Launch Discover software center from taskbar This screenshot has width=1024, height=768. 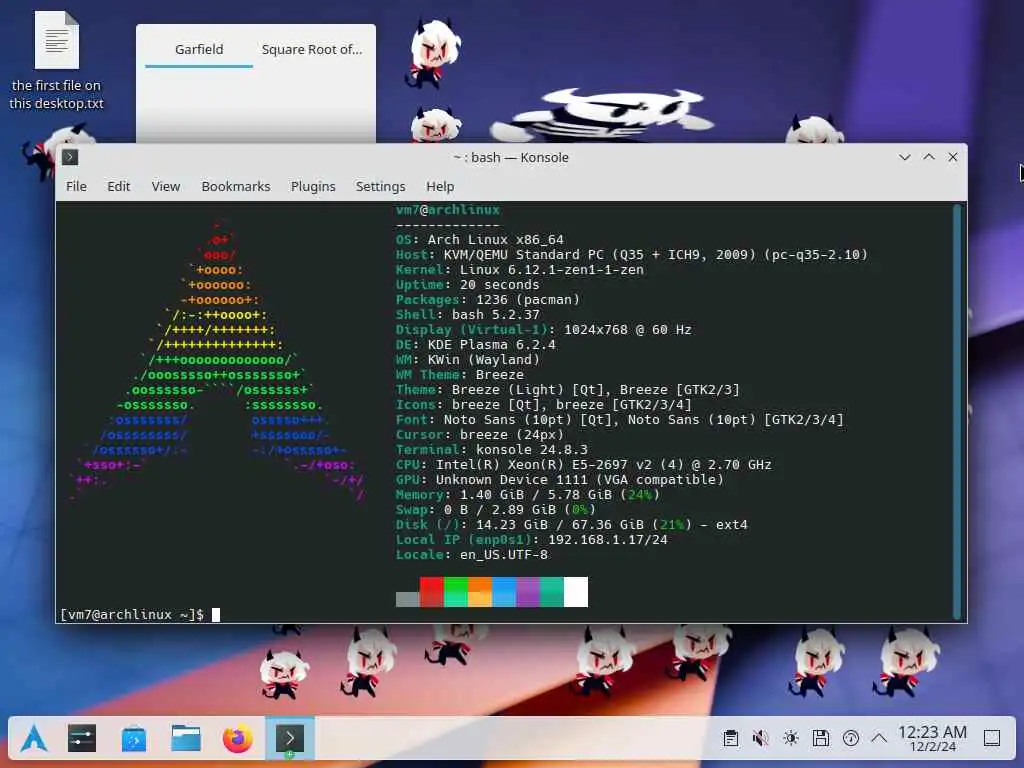tap(134, 739)
